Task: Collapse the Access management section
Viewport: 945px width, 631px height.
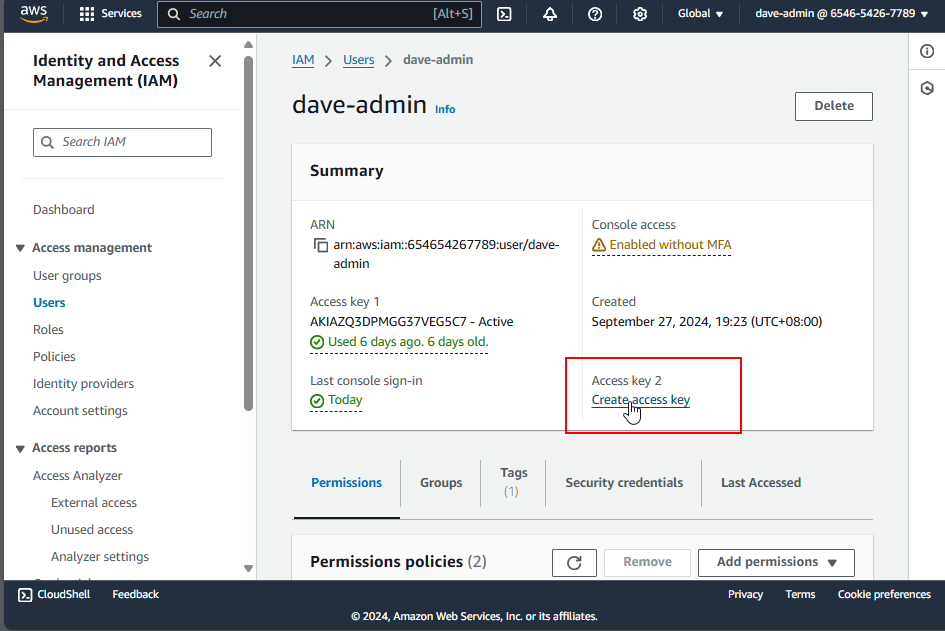Action: [20, 248]
